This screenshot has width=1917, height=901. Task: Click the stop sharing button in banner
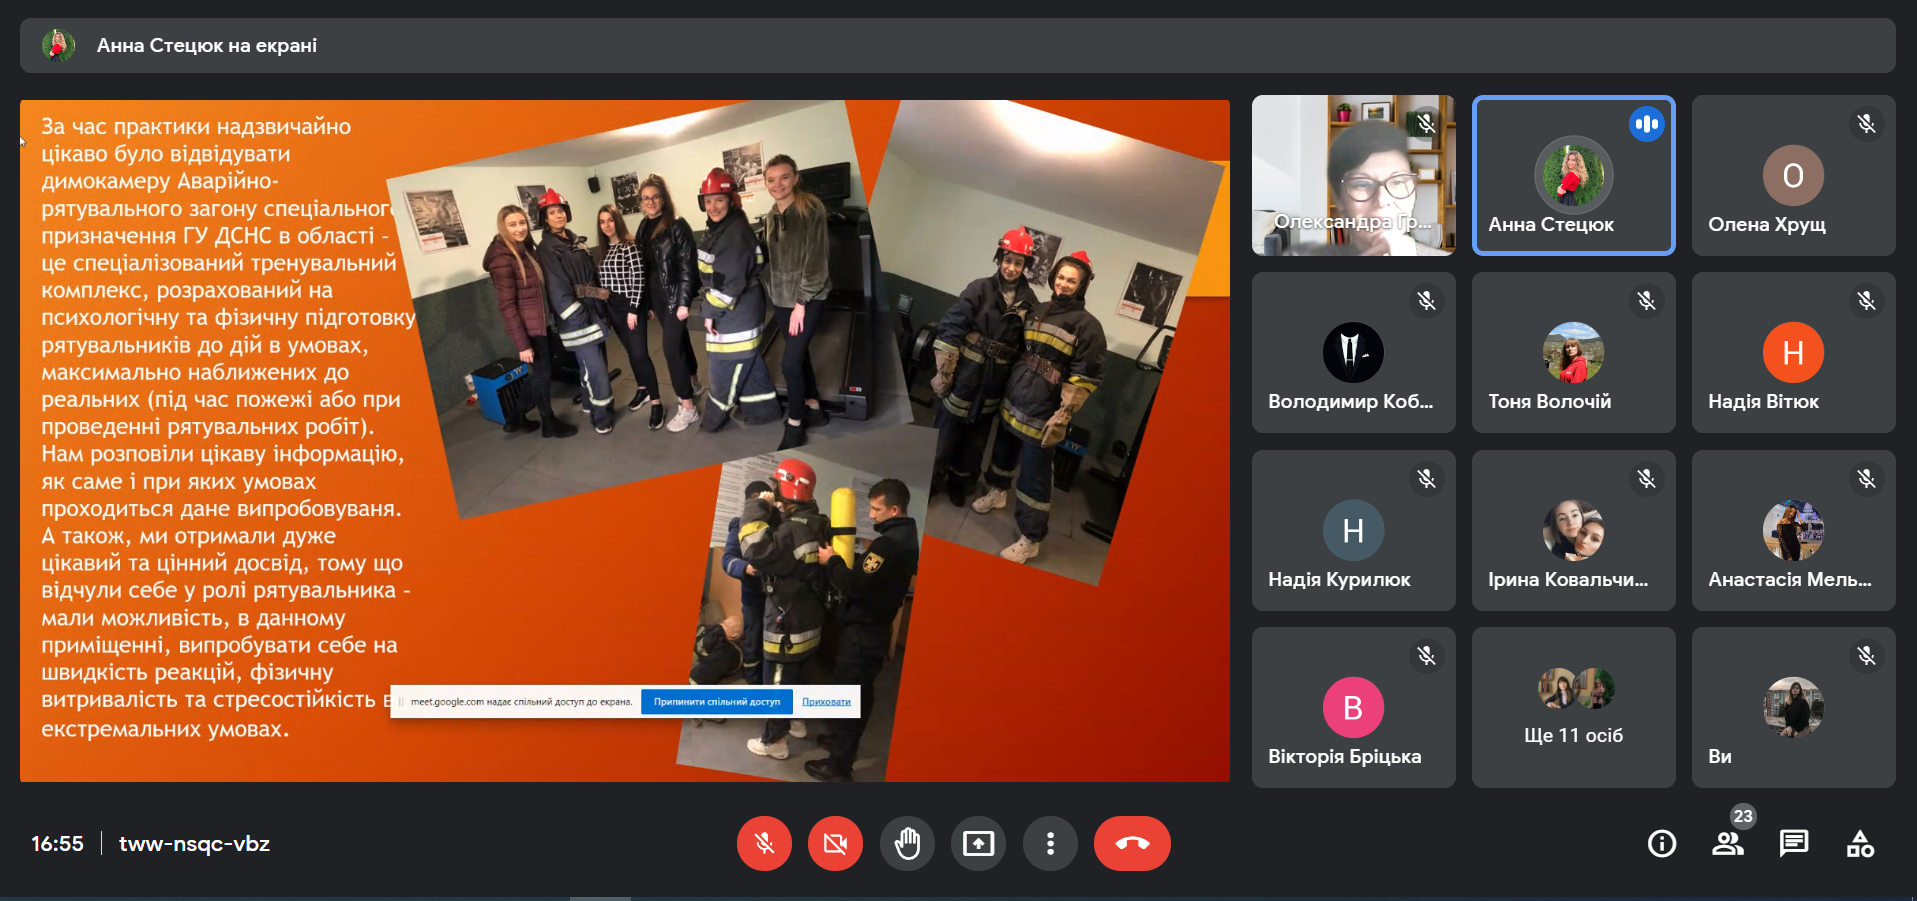716,702
